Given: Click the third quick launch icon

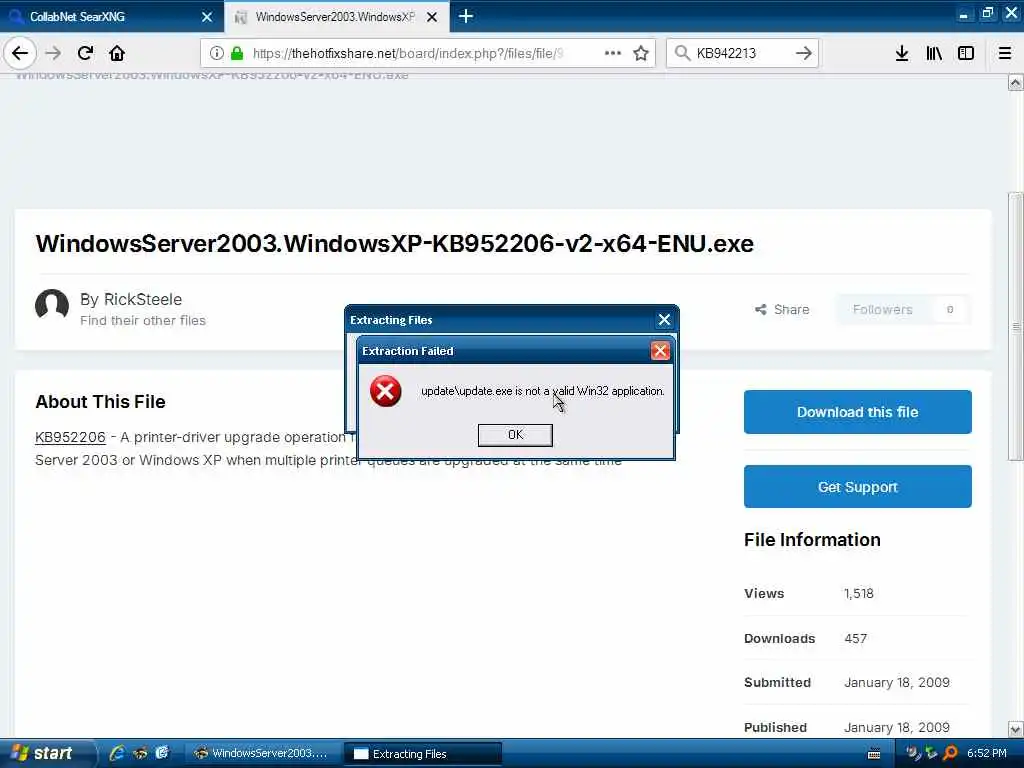Looking at the screenshot, I should click(162, 753).
